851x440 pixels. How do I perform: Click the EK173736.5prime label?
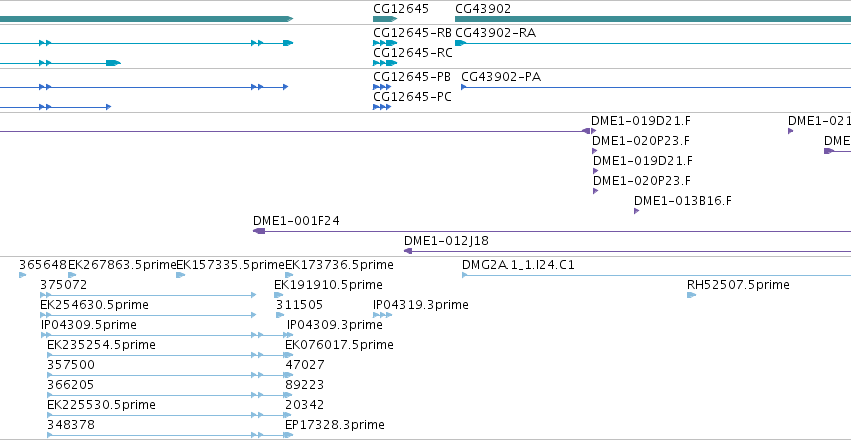(339, 265)
